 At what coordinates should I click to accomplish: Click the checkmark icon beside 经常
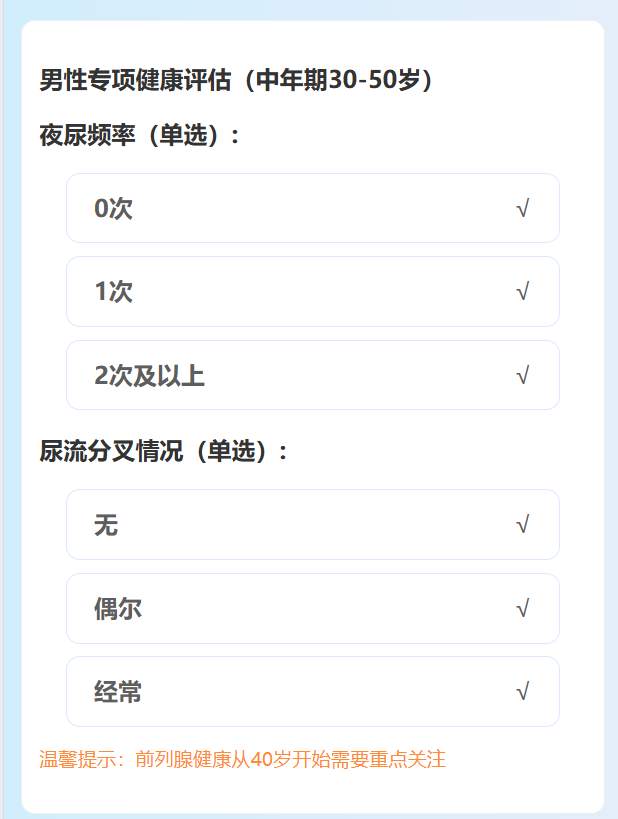coord(523,692)
